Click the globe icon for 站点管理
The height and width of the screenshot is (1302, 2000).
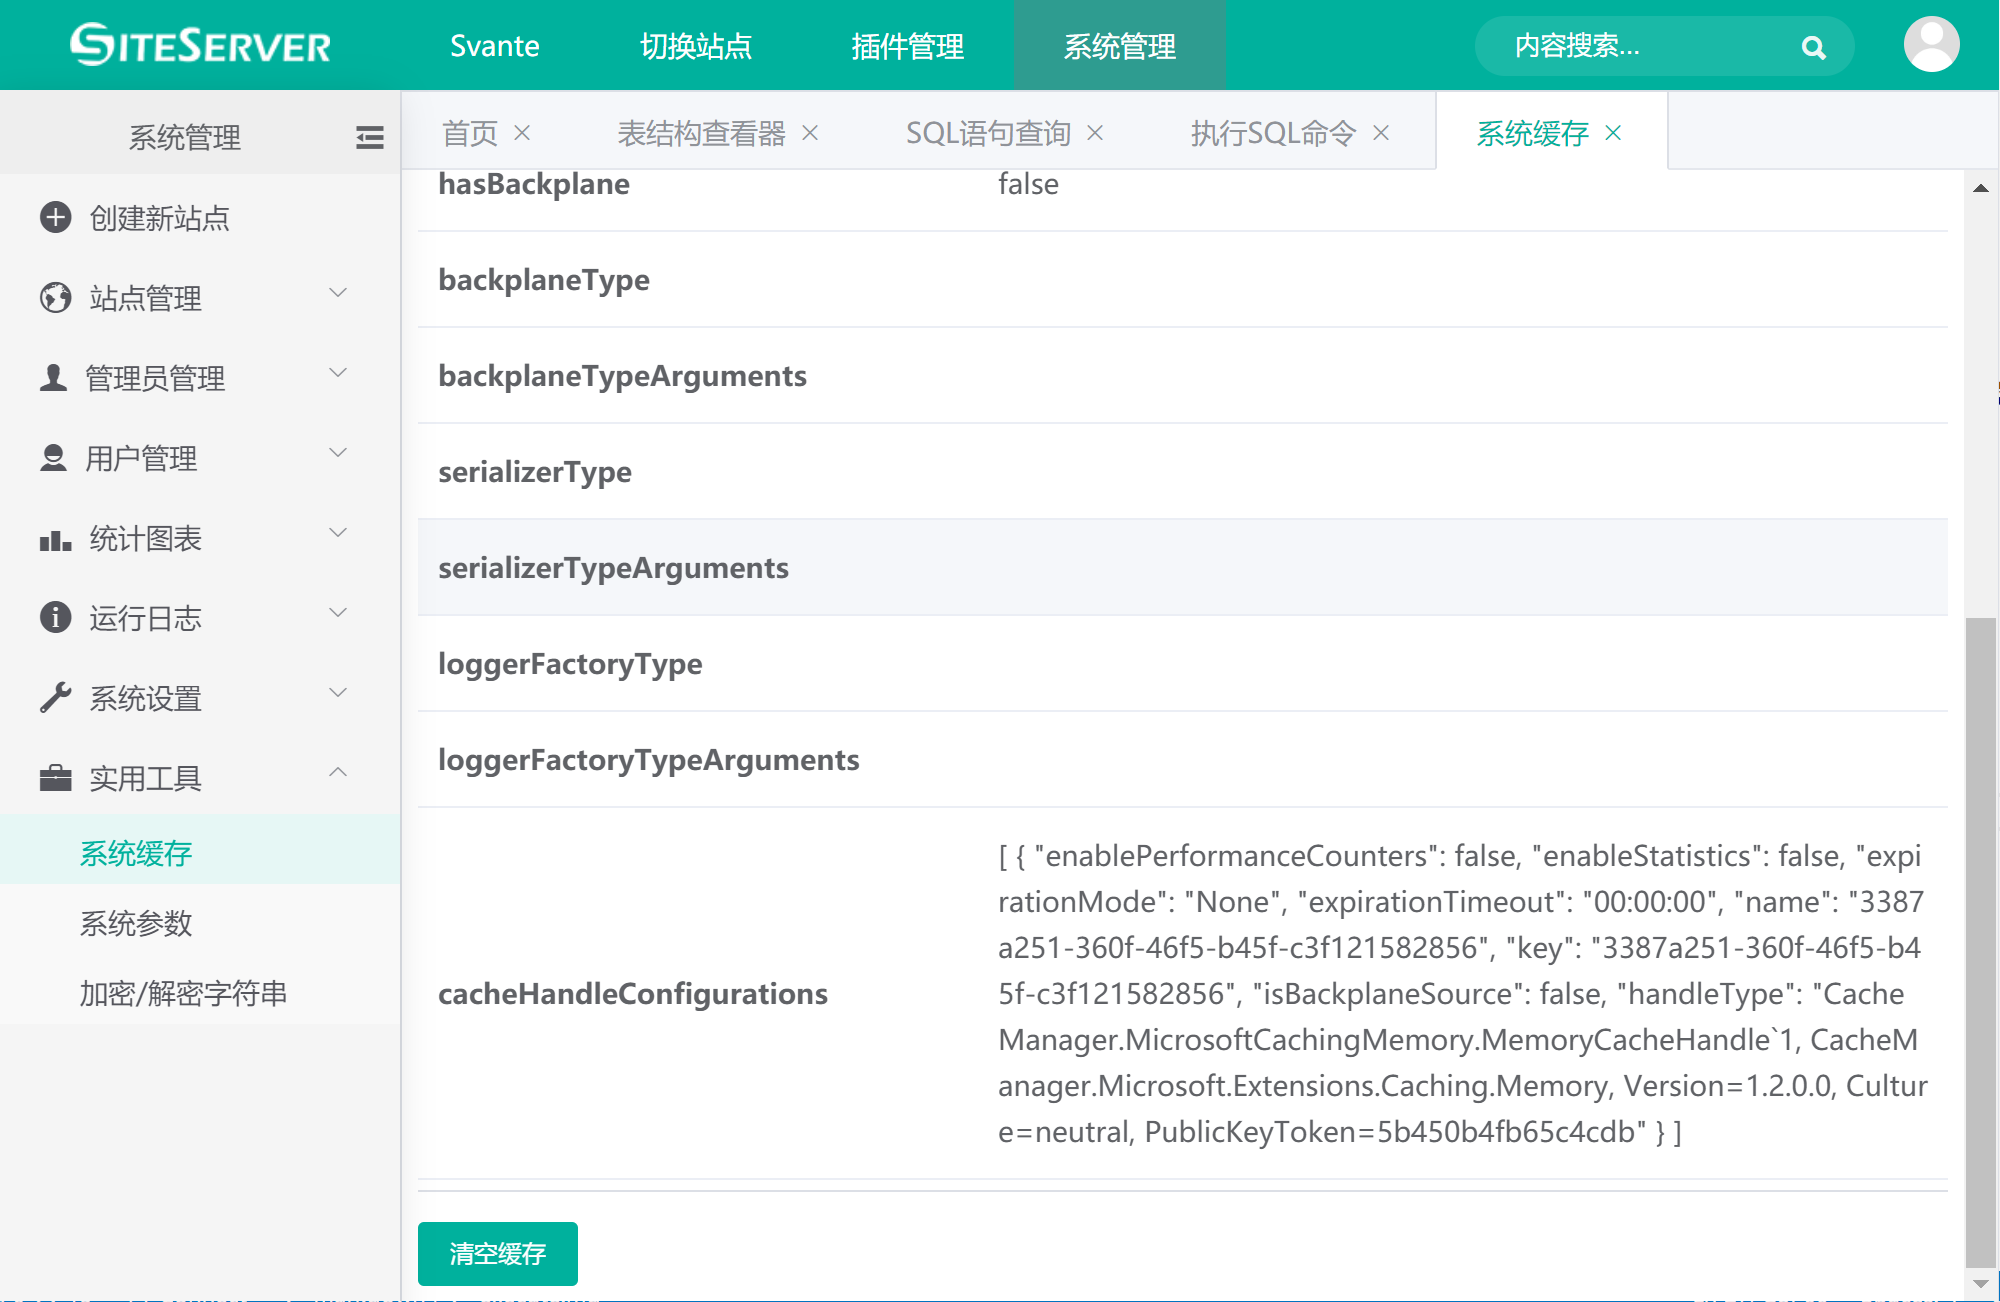coord(55,297)
